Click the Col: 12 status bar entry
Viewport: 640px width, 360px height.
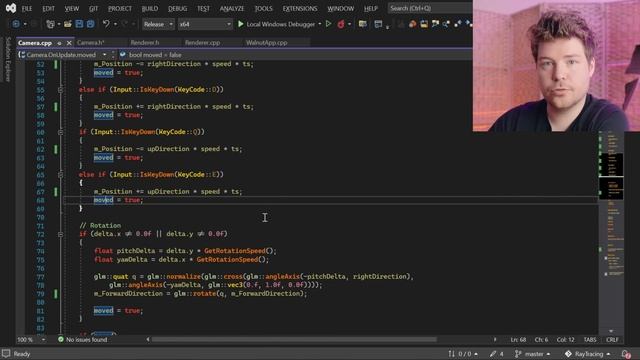[565, 340]
